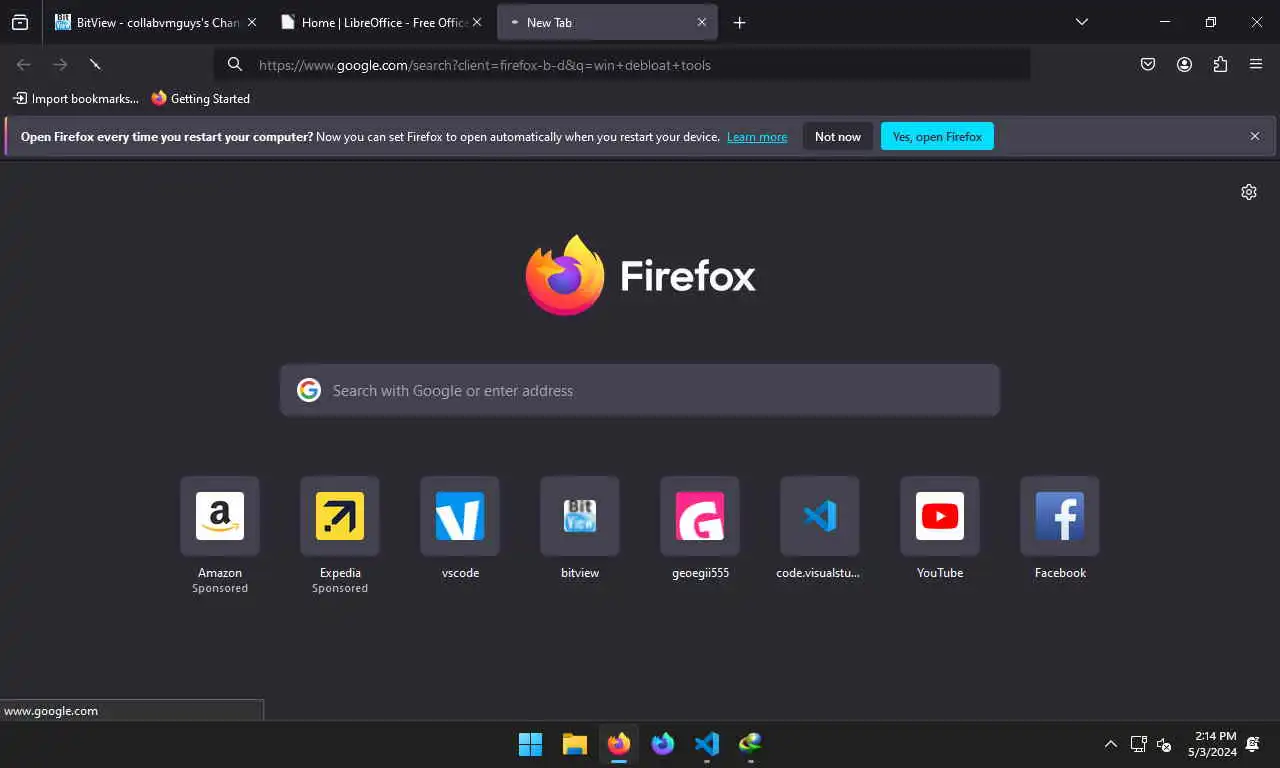Open File Explorer from the taskbar
Viewport: 1280px width, 768px height.
[574, 744]
